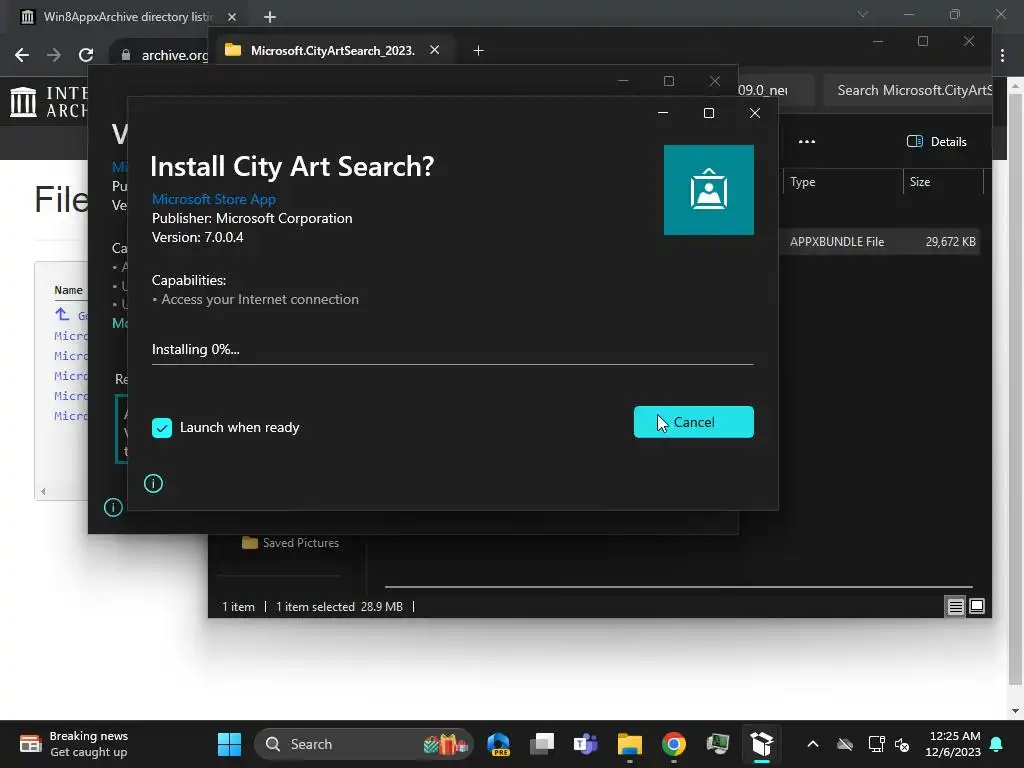Screen dimensions: 1024x768
Task: Open the Chrome three-dot menu
Action: [x=1002, y=56]
